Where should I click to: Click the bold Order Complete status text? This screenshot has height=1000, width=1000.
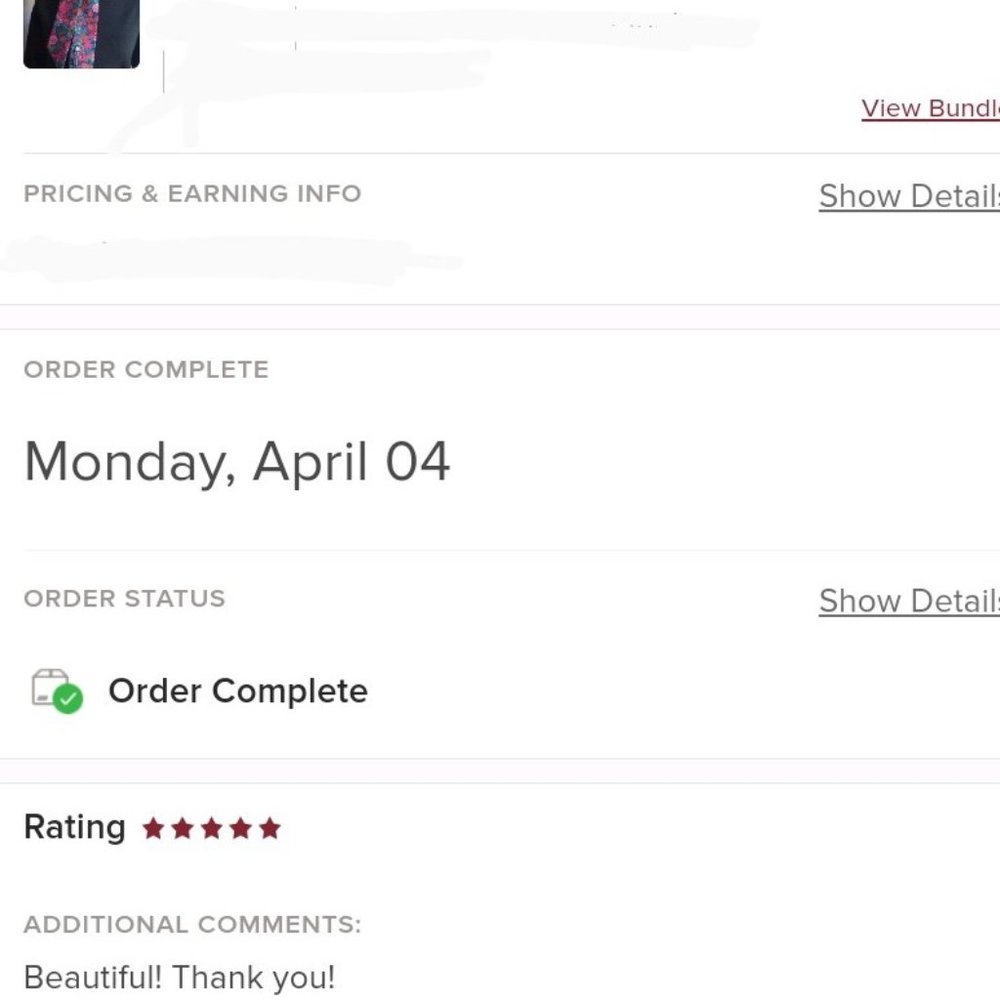(238, 691)
